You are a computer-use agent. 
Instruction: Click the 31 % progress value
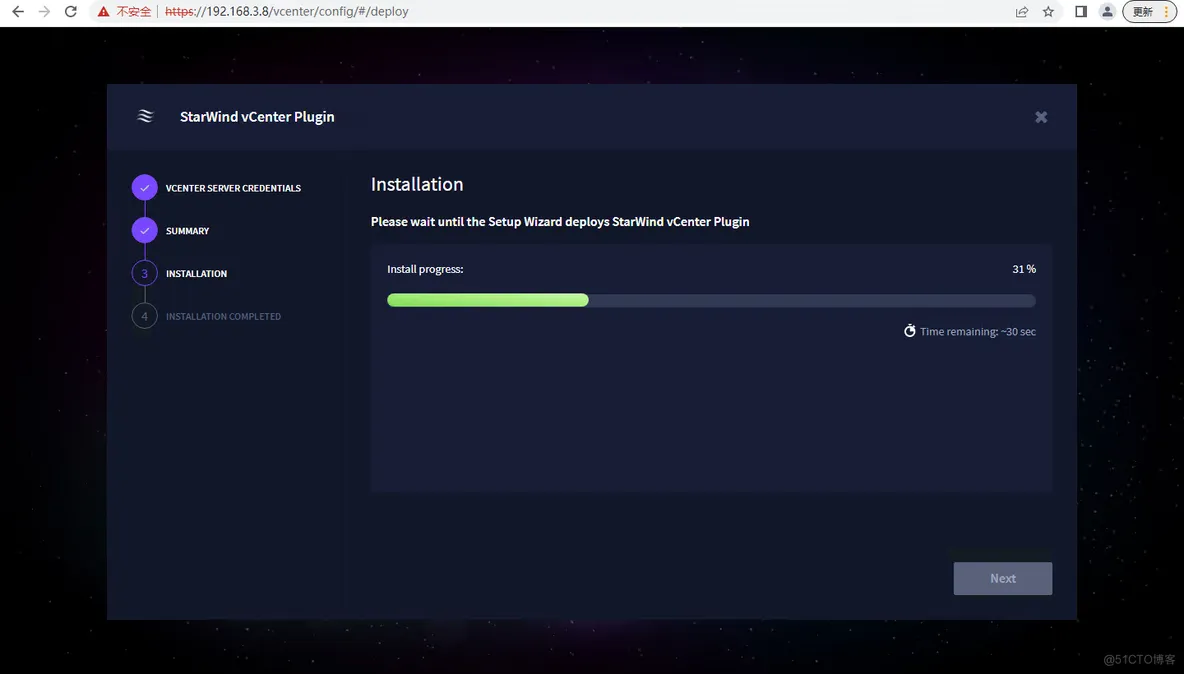coord(1024,269)
